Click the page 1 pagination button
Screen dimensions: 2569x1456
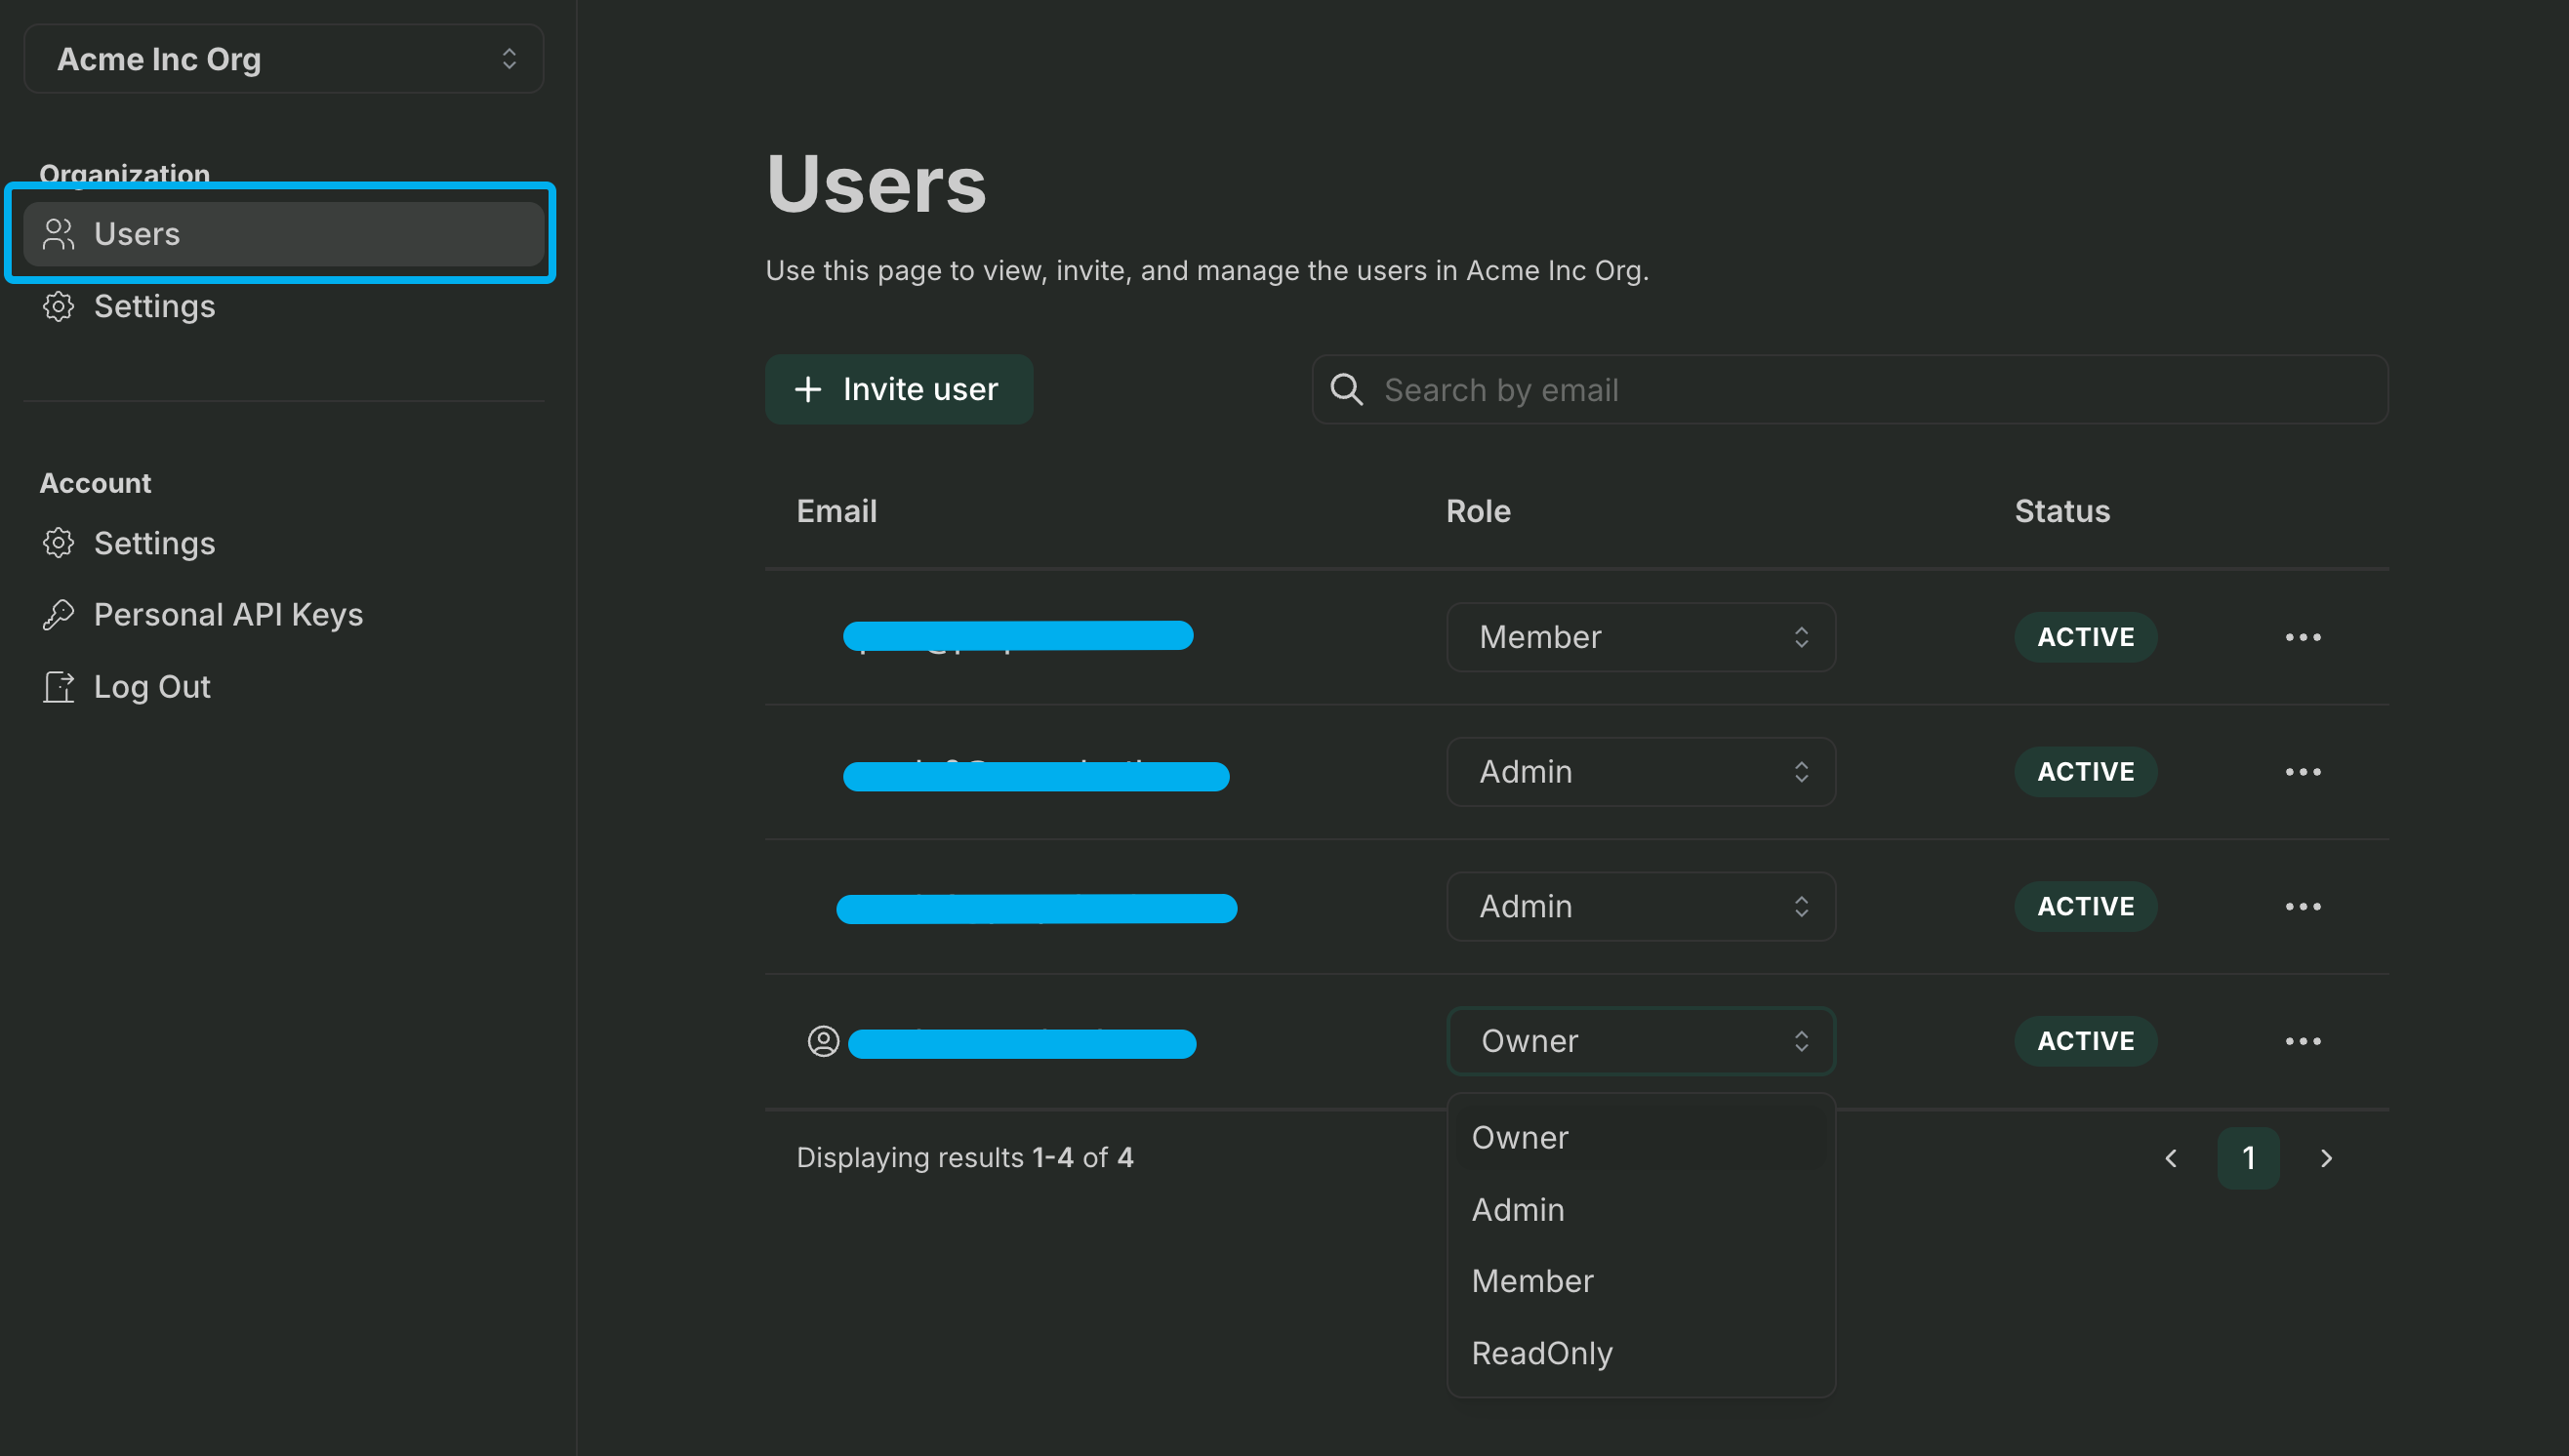(x=2248, y=1158)
